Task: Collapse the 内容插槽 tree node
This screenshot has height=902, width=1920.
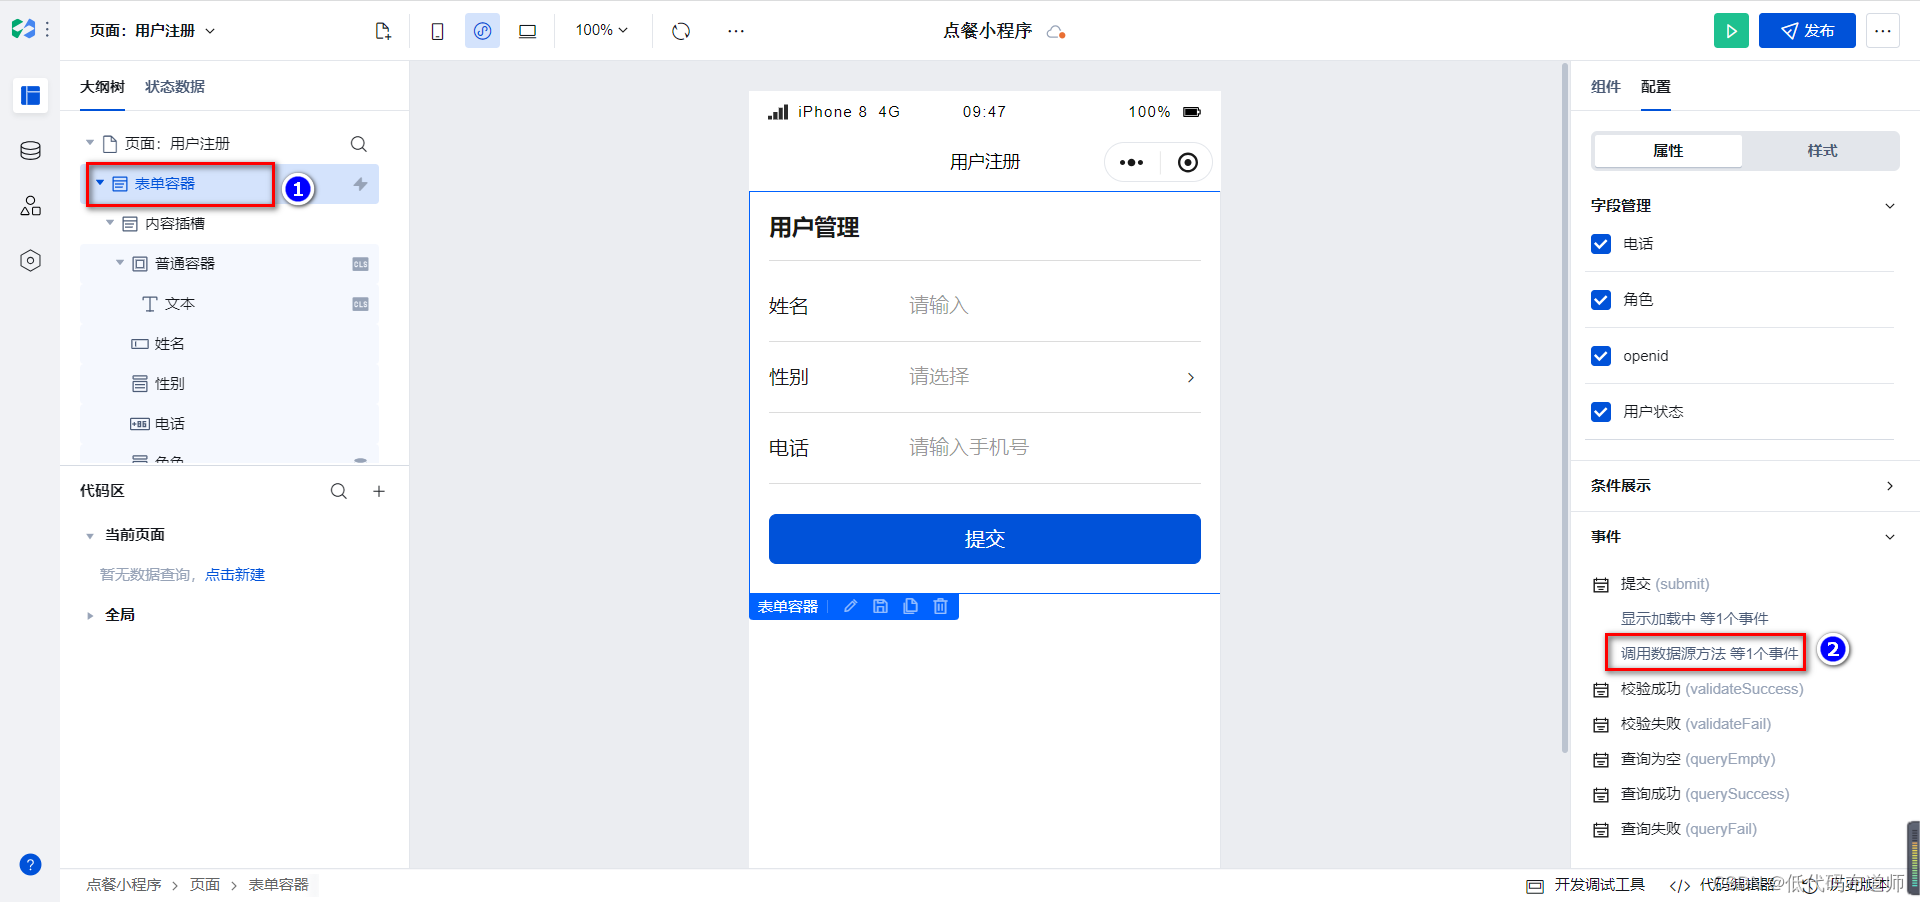Action: tap(110, 224)
